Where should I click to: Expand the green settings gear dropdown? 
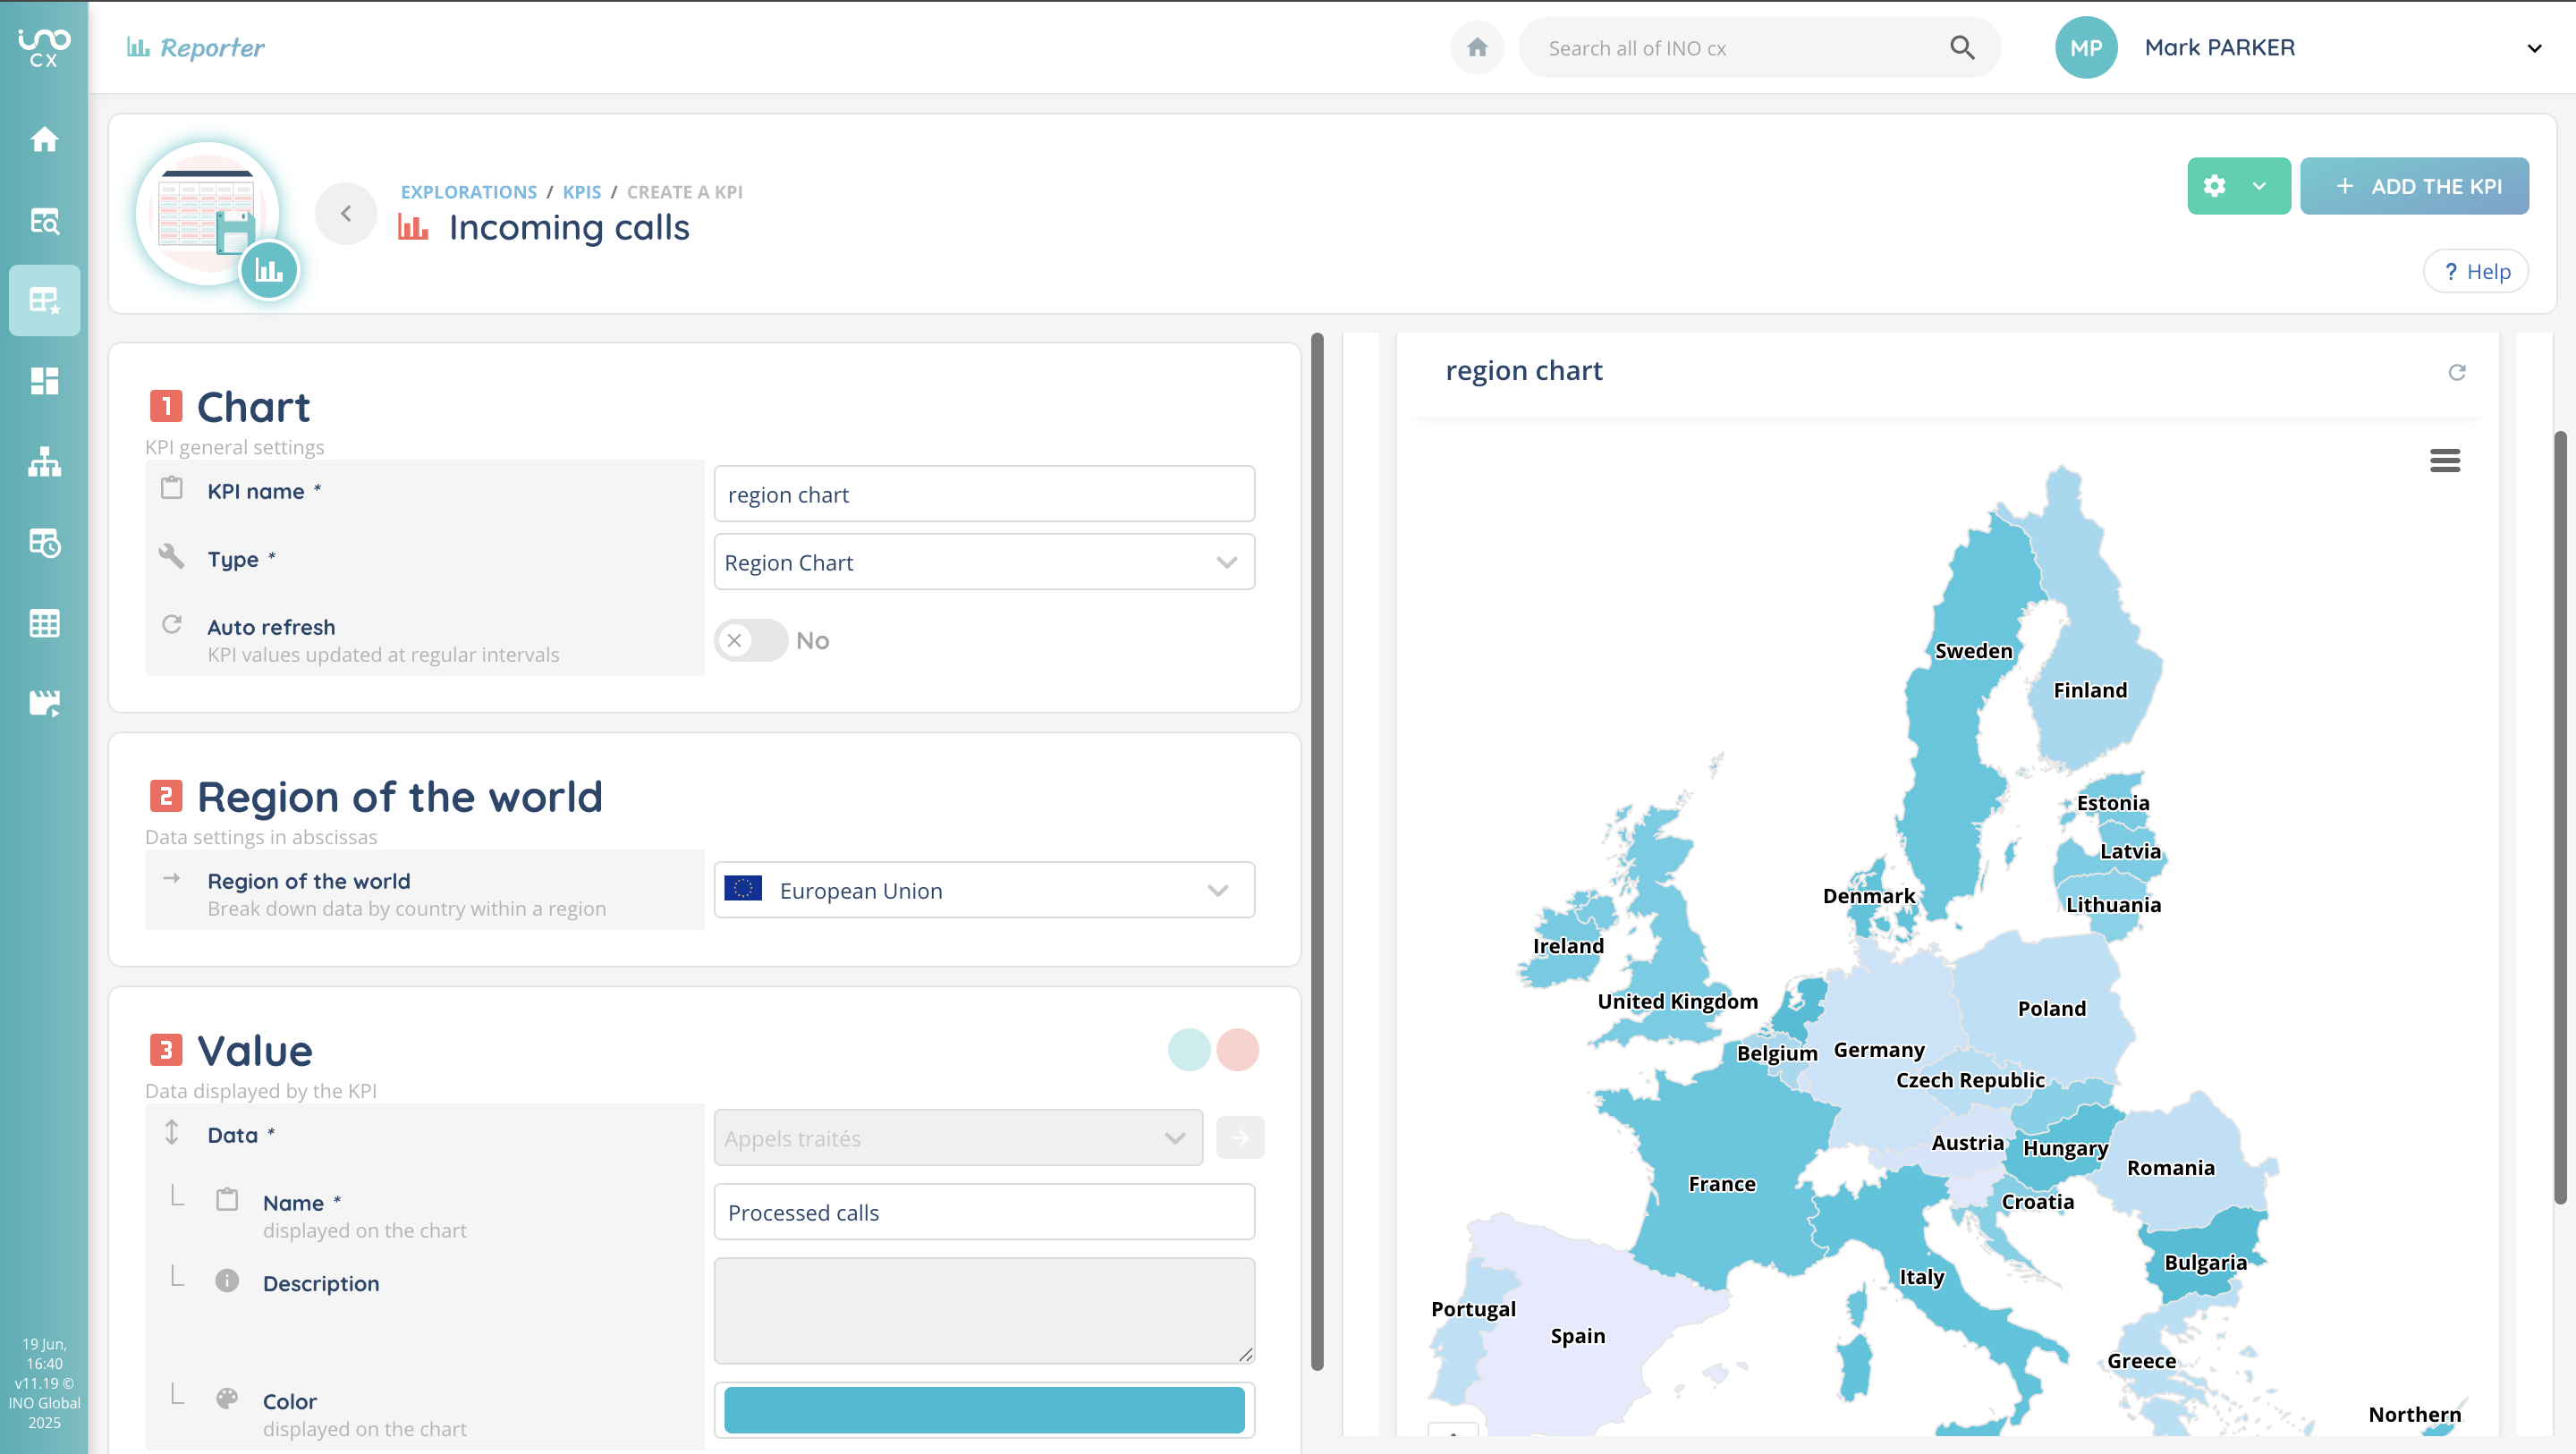[2238, 186]
